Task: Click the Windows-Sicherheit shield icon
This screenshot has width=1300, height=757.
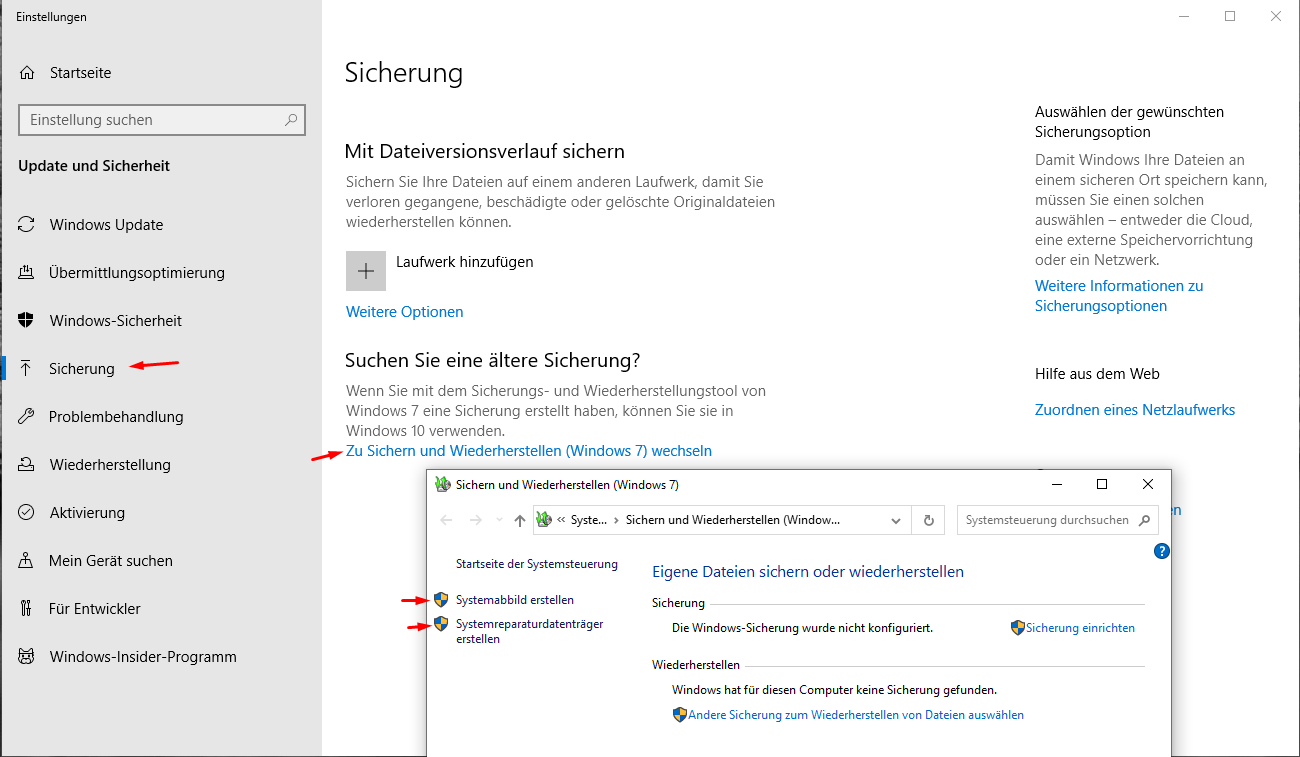Action: [27, 321]
